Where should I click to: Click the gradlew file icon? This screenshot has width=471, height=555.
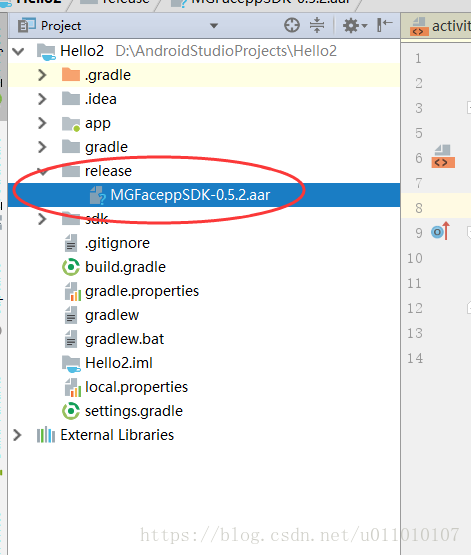(x=71, y=315)
